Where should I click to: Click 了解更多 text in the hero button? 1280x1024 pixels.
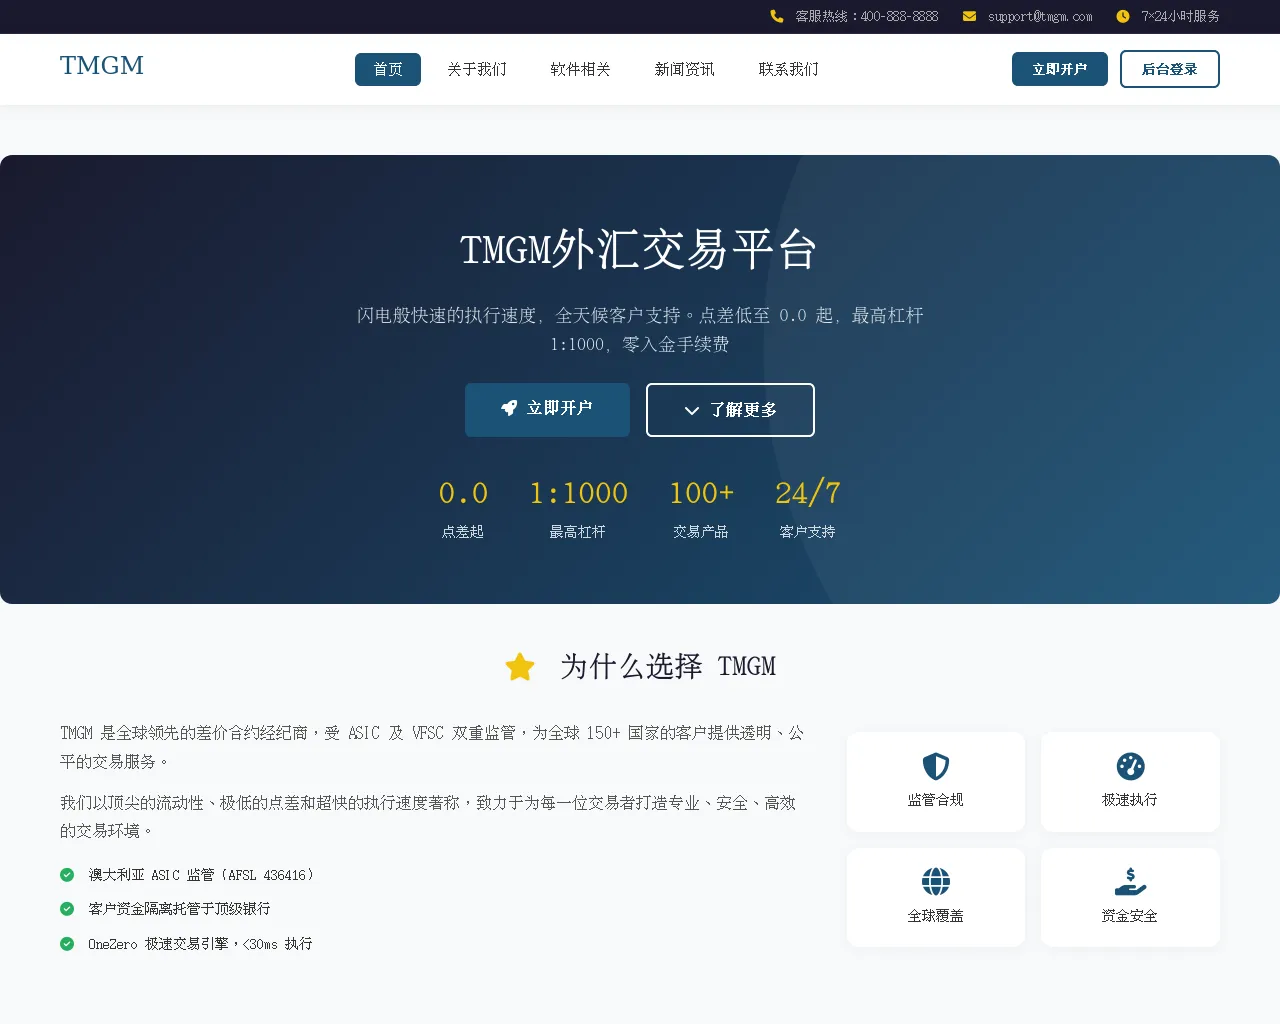pyautogui.click(x=743, y=410)
